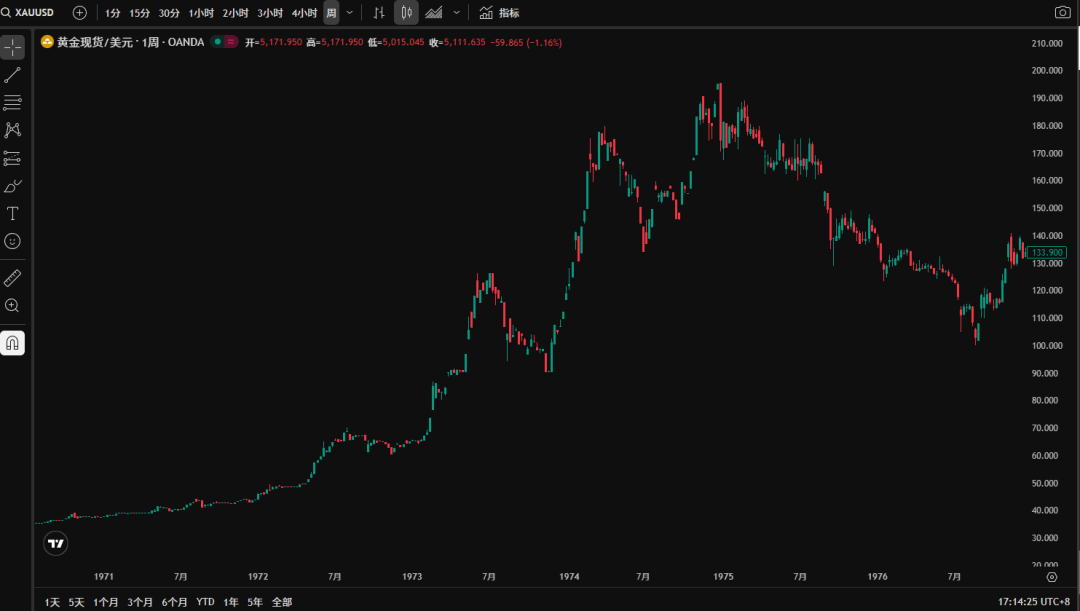Open the UTC+8 timezone menu
1080x611 pixels.
click(x=1041, y=602)
